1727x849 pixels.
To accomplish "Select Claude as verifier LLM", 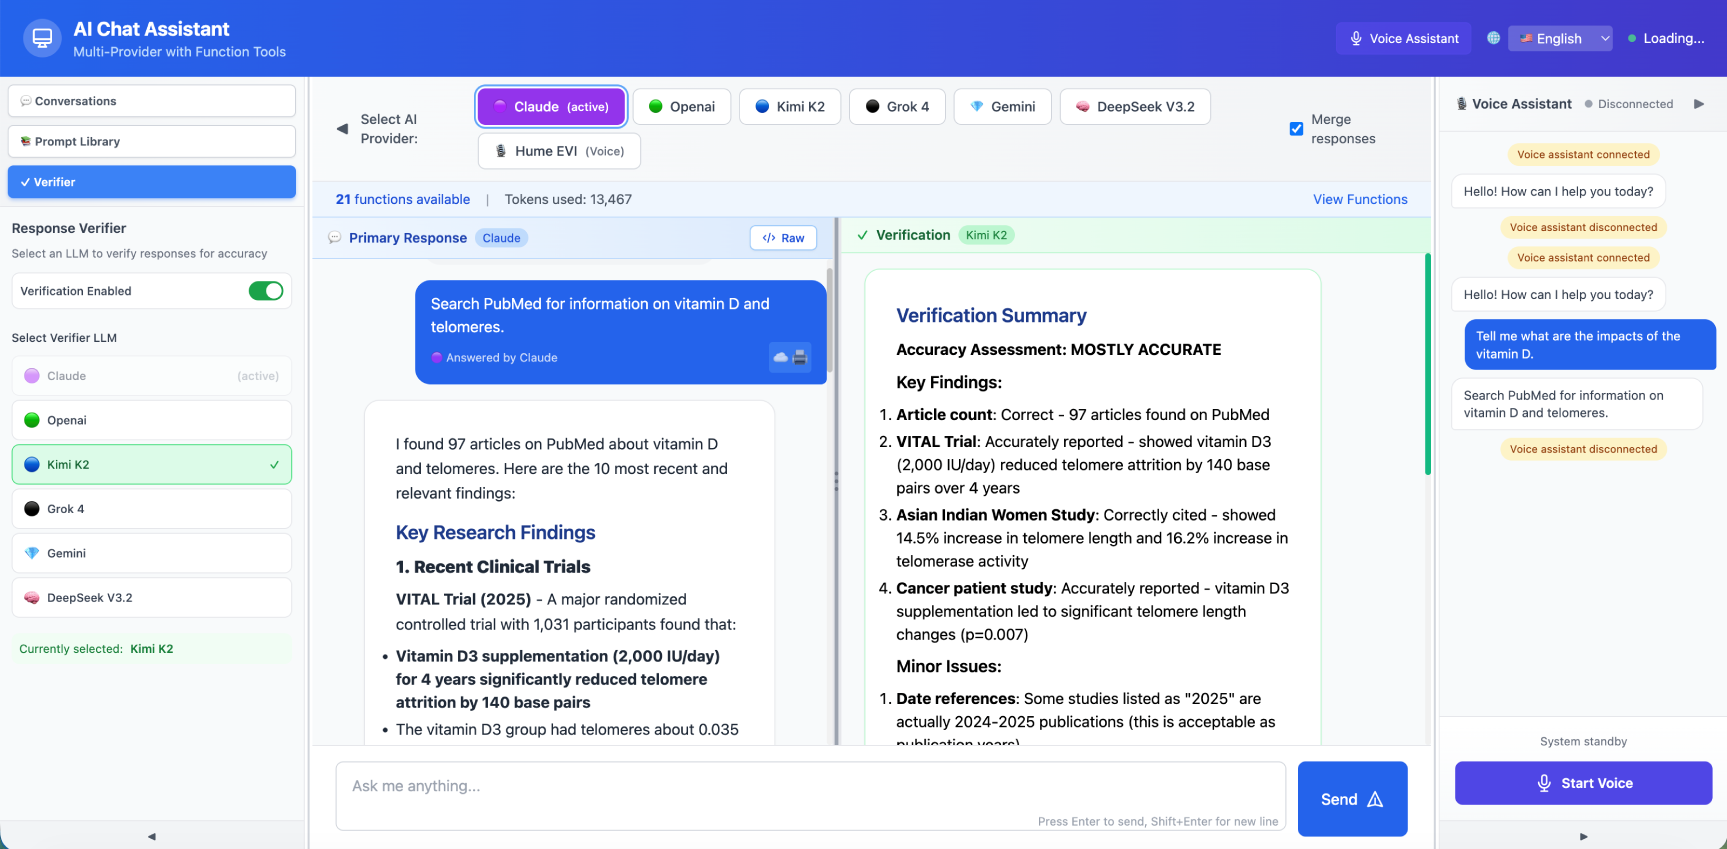I will click(152, 376).
